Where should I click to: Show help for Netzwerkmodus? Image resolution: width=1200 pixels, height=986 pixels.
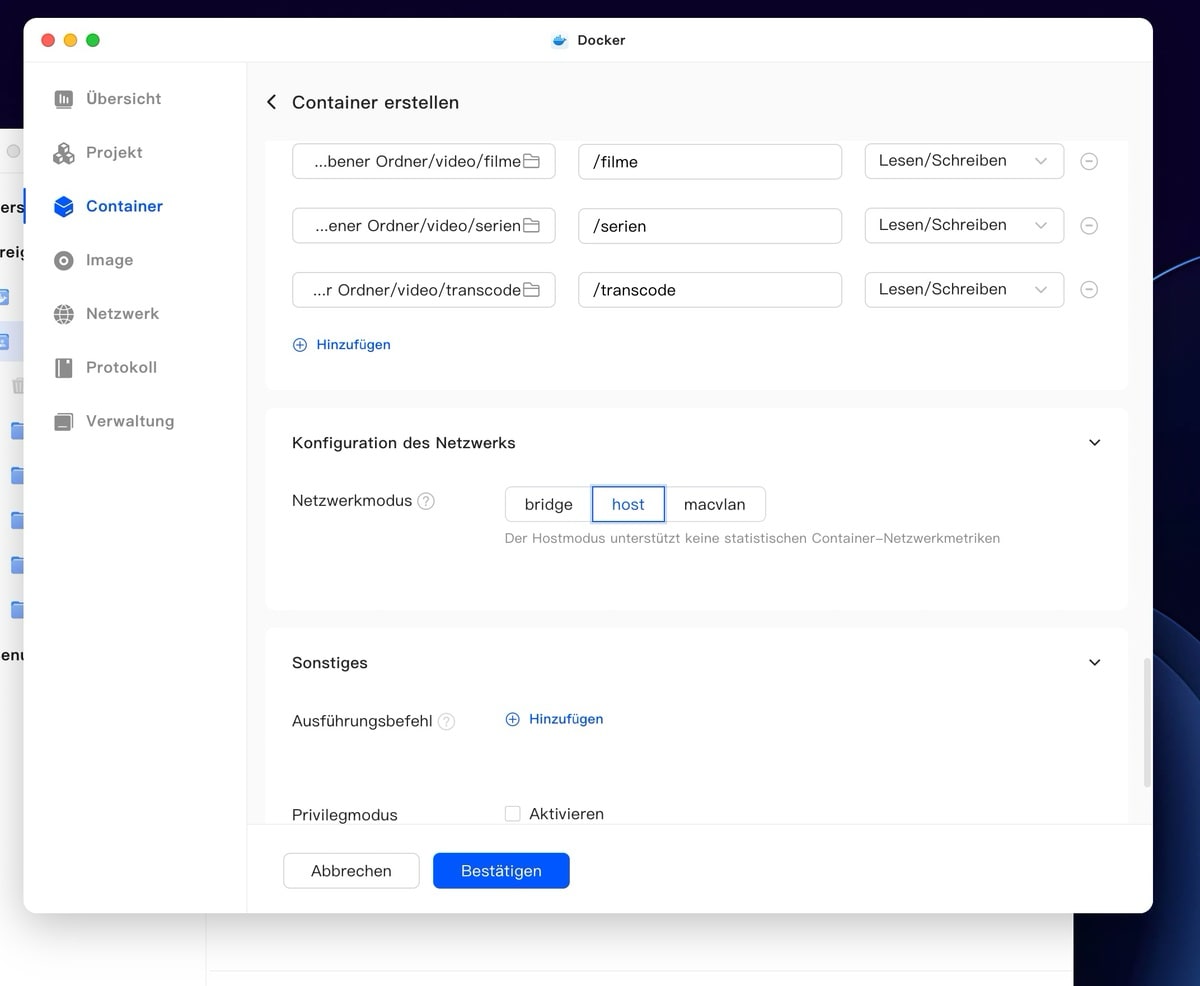click(x=426, y=501)
